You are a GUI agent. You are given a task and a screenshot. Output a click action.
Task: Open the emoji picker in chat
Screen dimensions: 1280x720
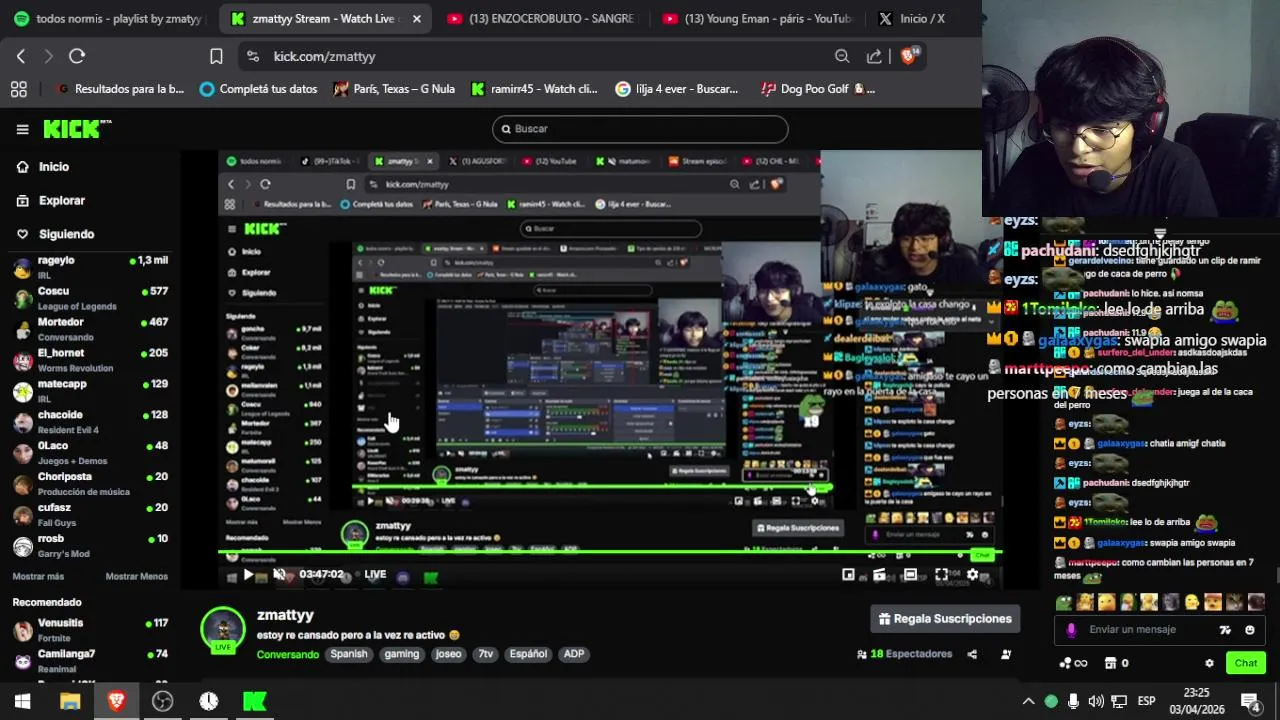(1249, 630)
